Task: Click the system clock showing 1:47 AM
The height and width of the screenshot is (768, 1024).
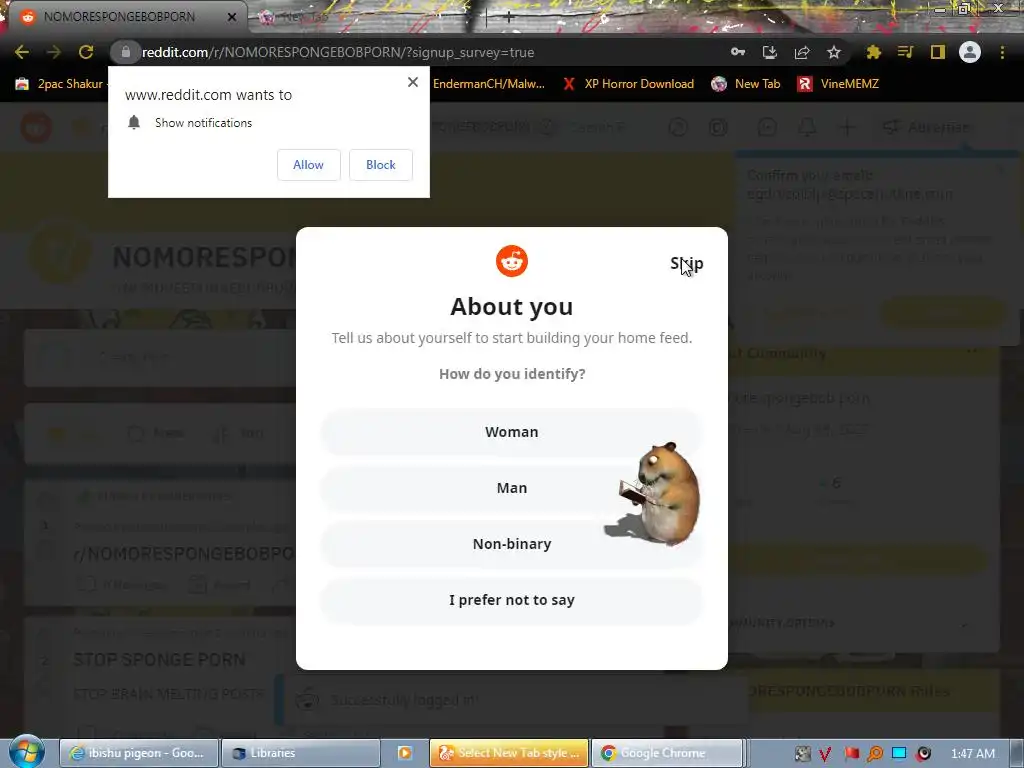Action: (973, 754)
